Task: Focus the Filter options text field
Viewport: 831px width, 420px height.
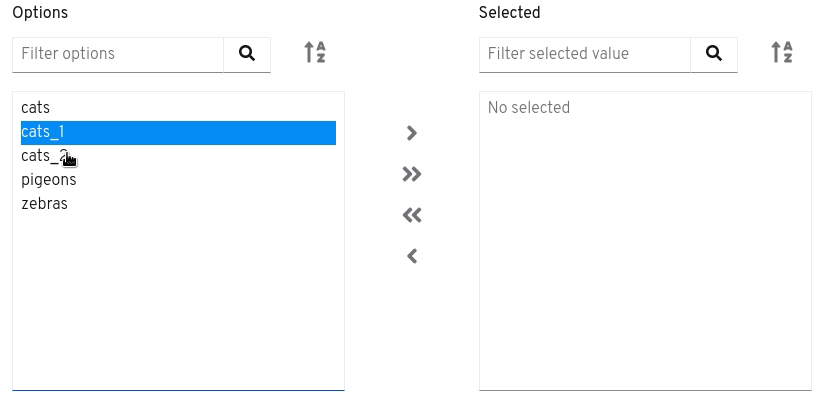Action: (118, 54)
